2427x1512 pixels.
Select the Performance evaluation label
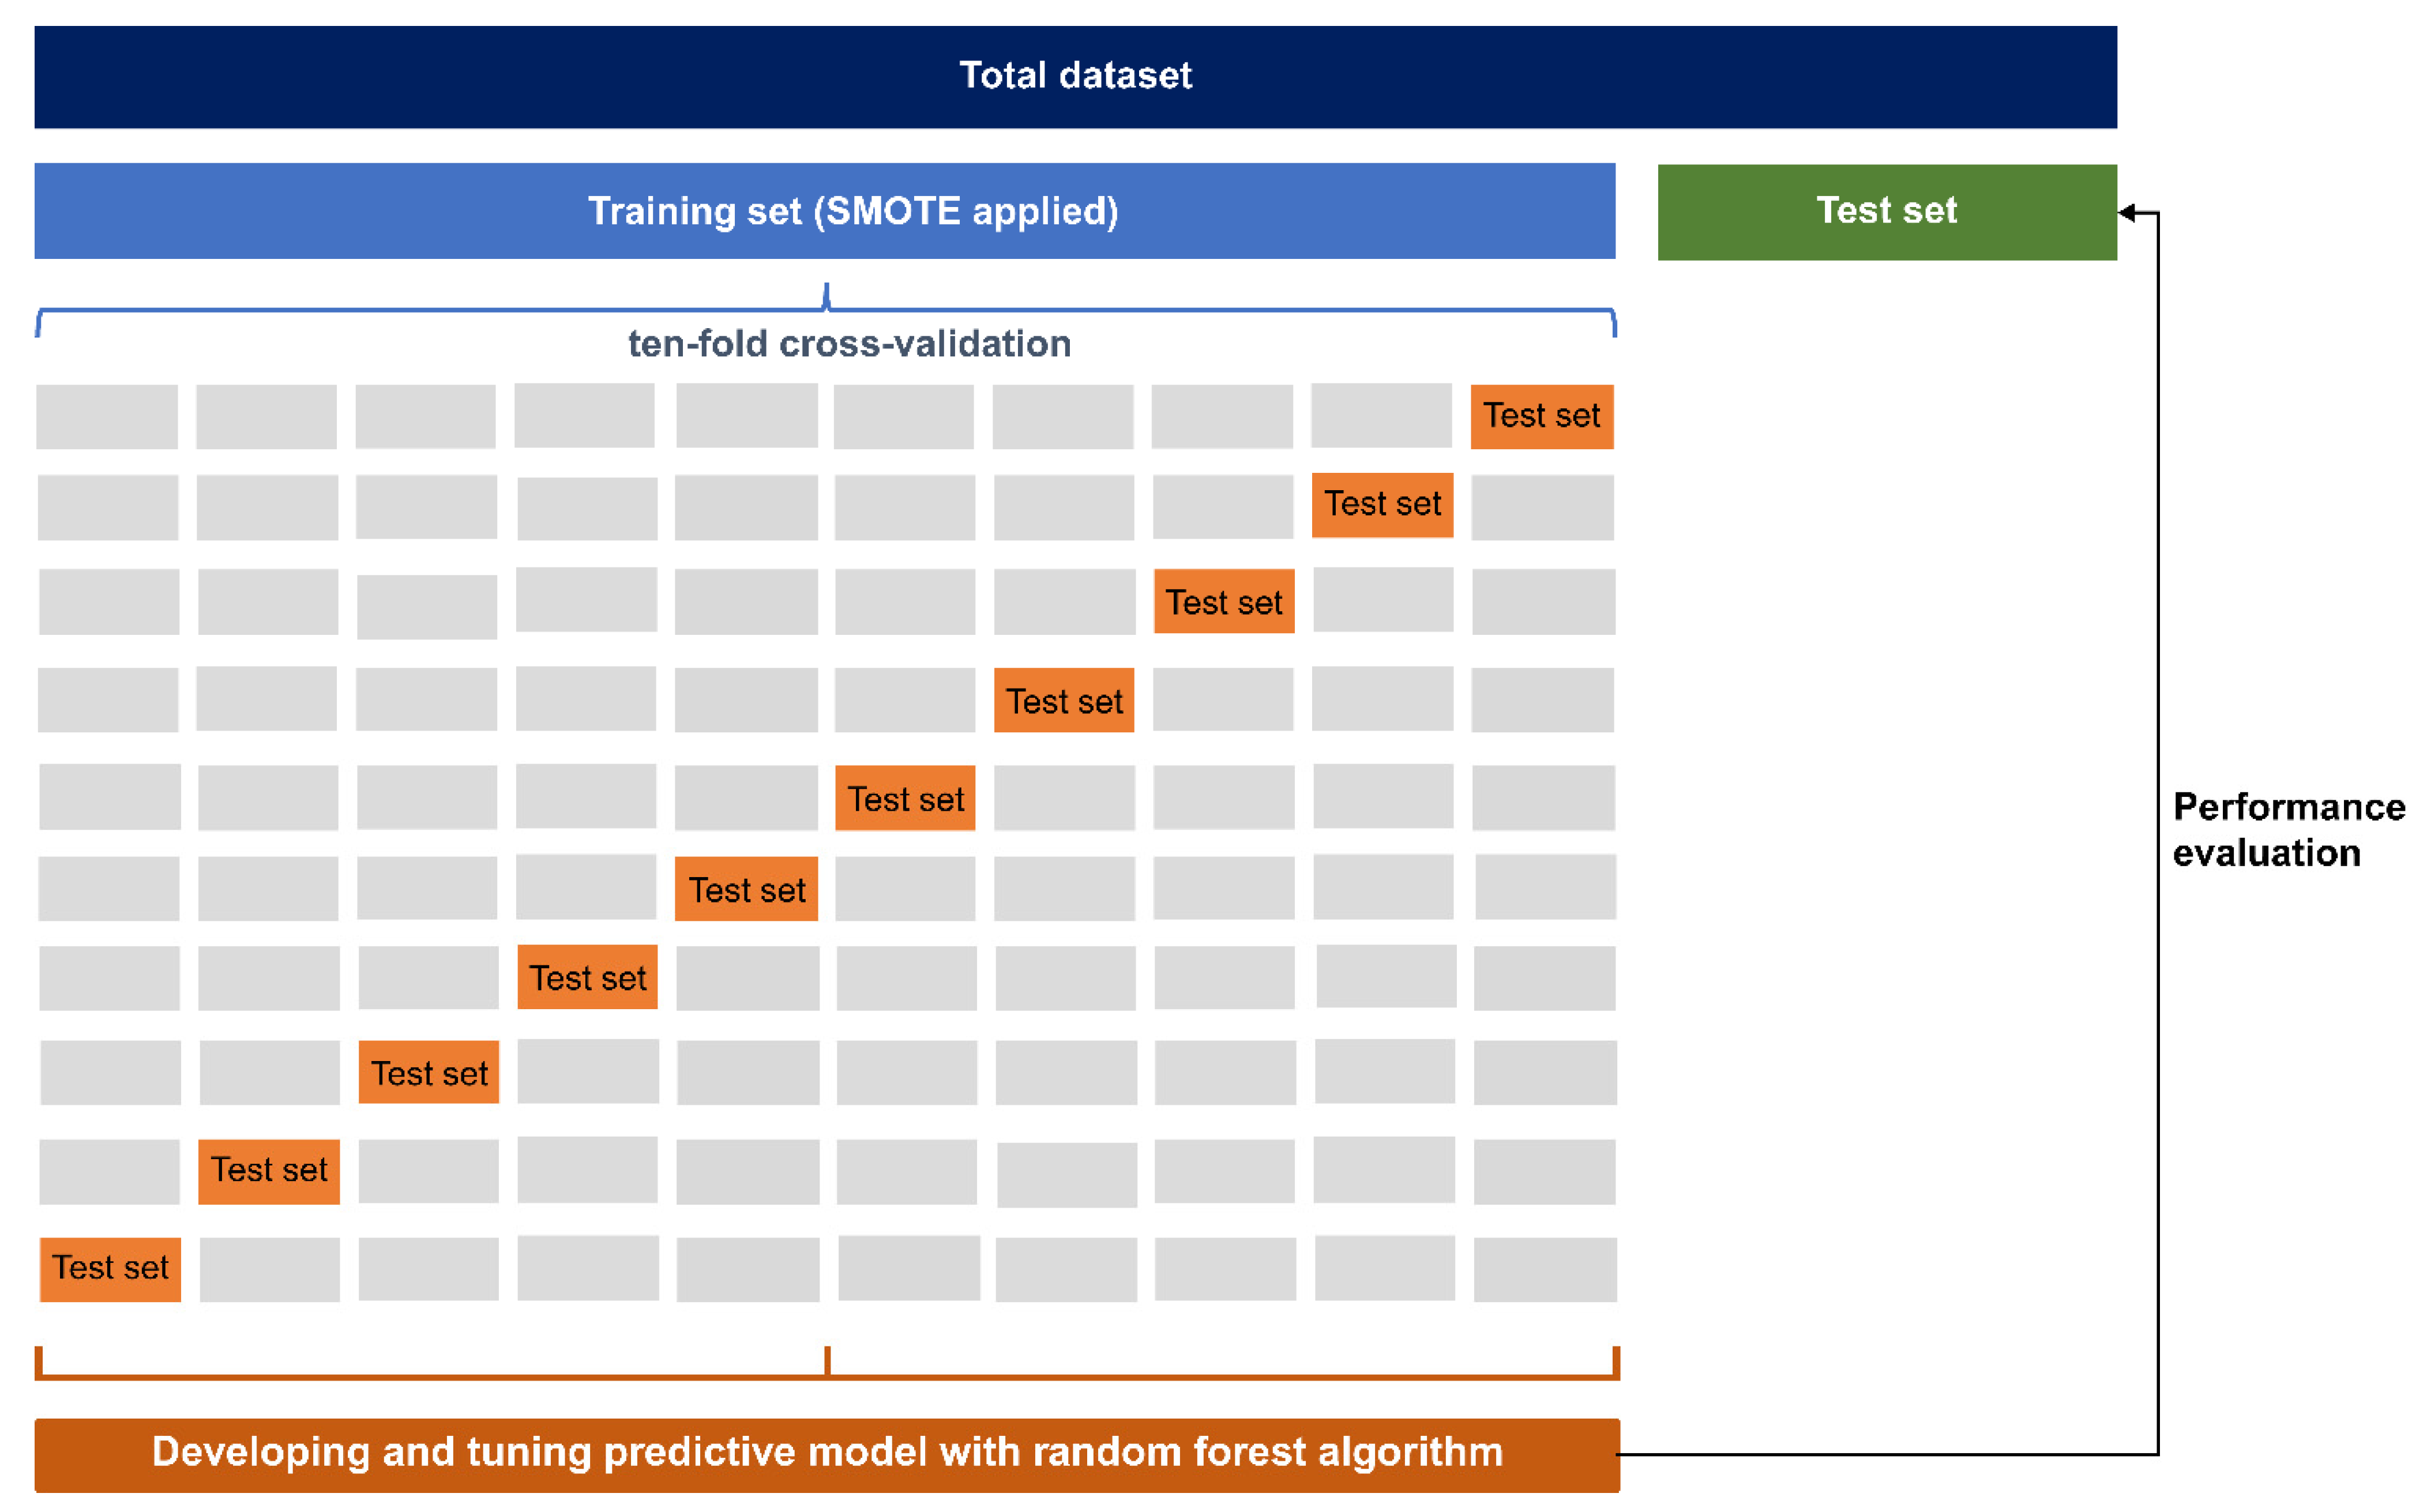(x=2288, y=829)
